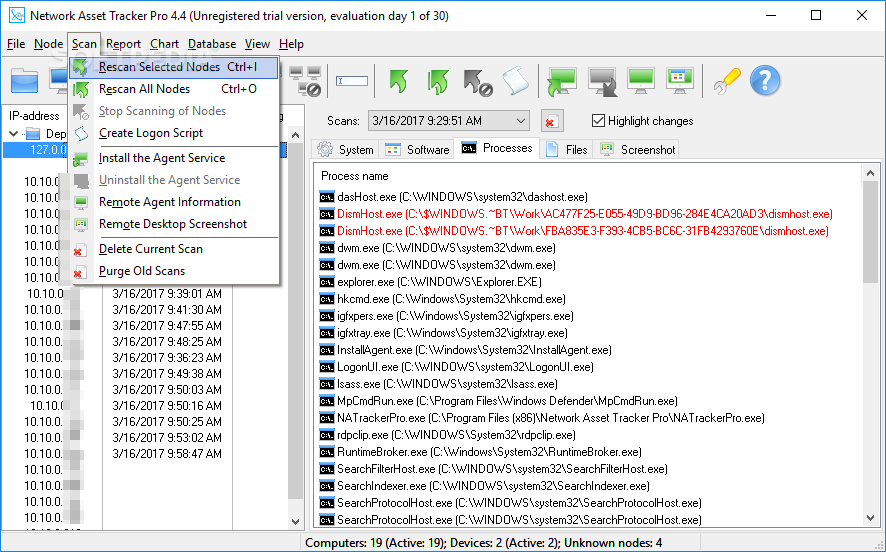Select the InstallAgent.exe process row

[466, 350]
